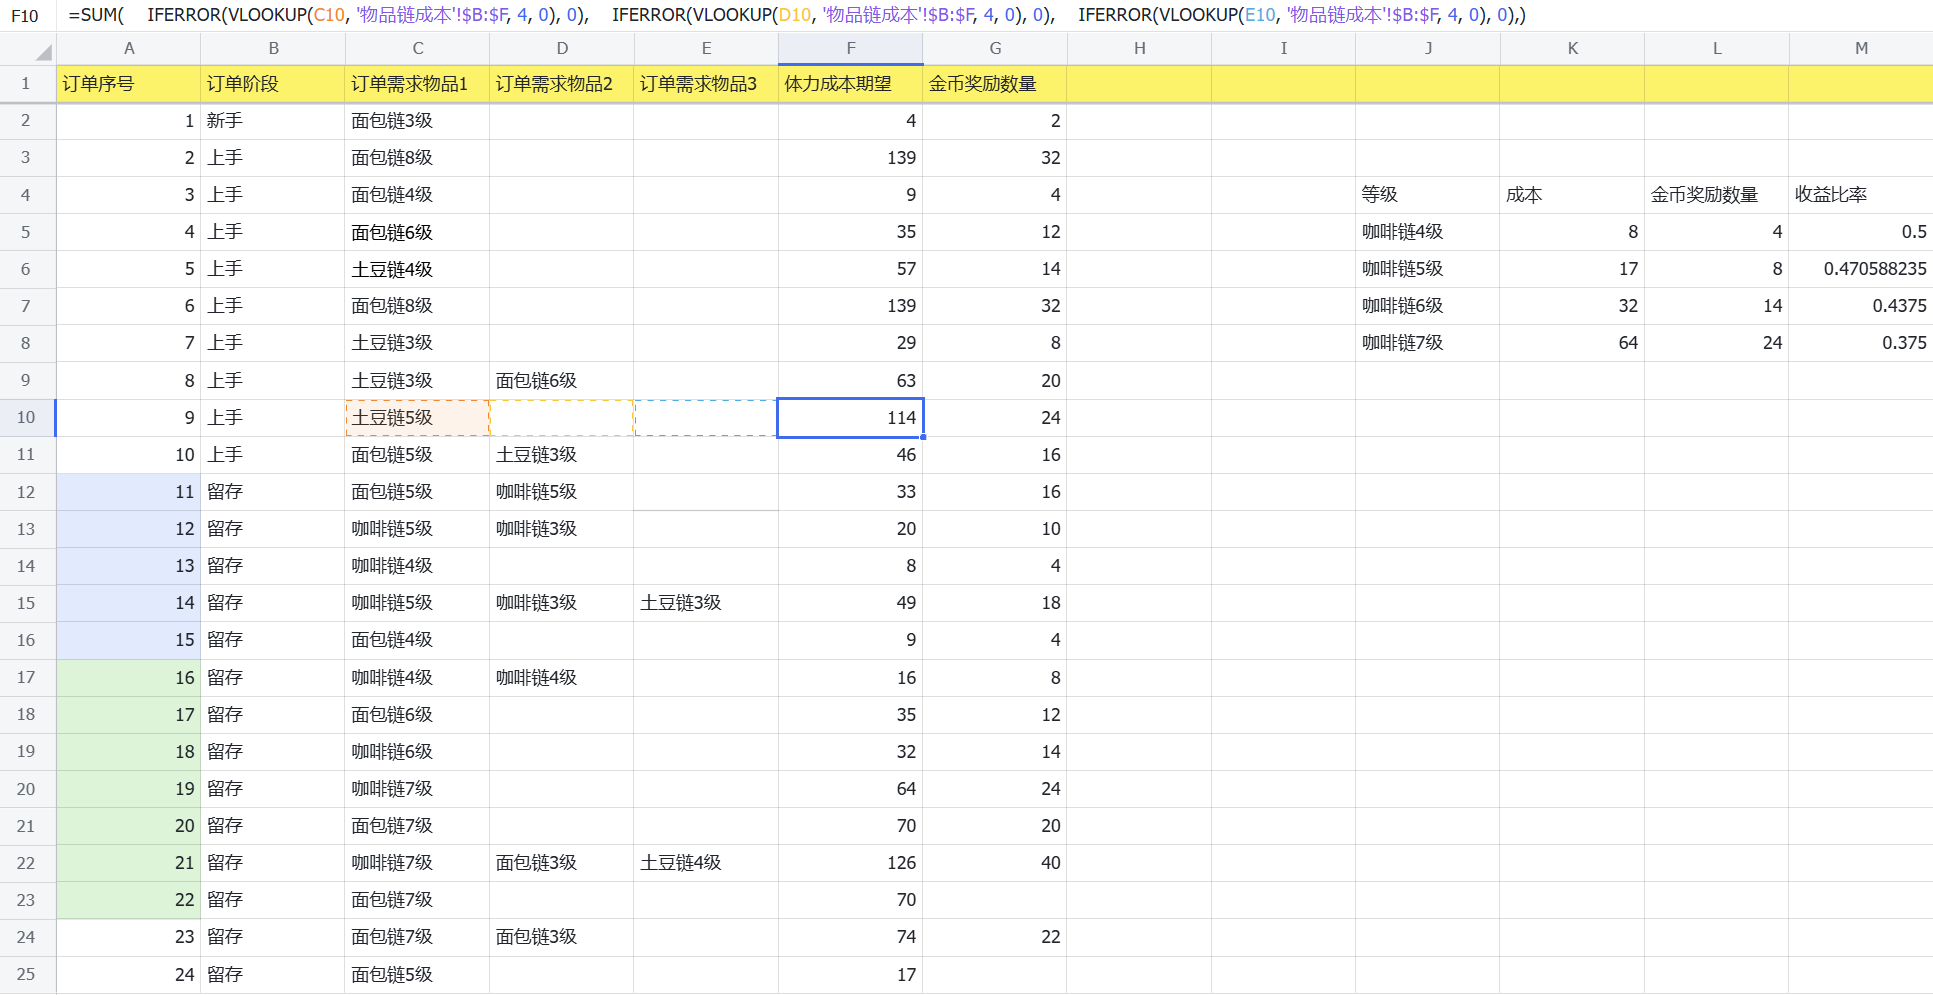Select column A header

pos(129,48)
